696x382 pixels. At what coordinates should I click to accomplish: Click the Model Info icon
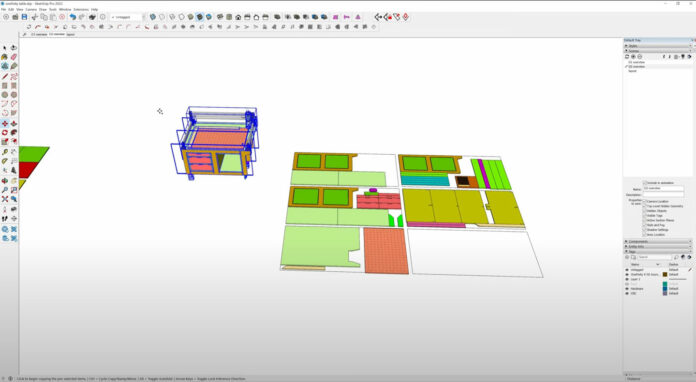tap(103, 17)
